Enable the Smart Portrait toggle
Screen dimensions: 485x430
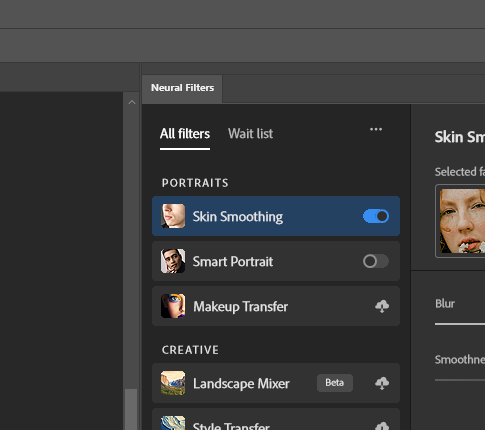click(376, 261)
